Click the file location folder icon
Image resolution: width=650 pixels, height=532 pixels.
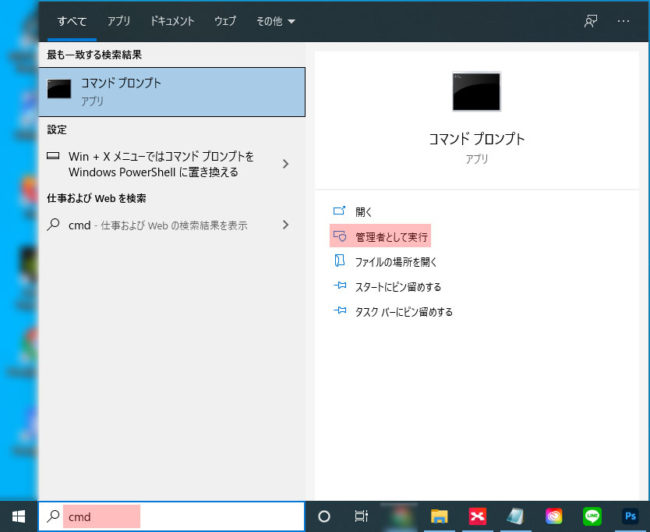coord(340,261)
